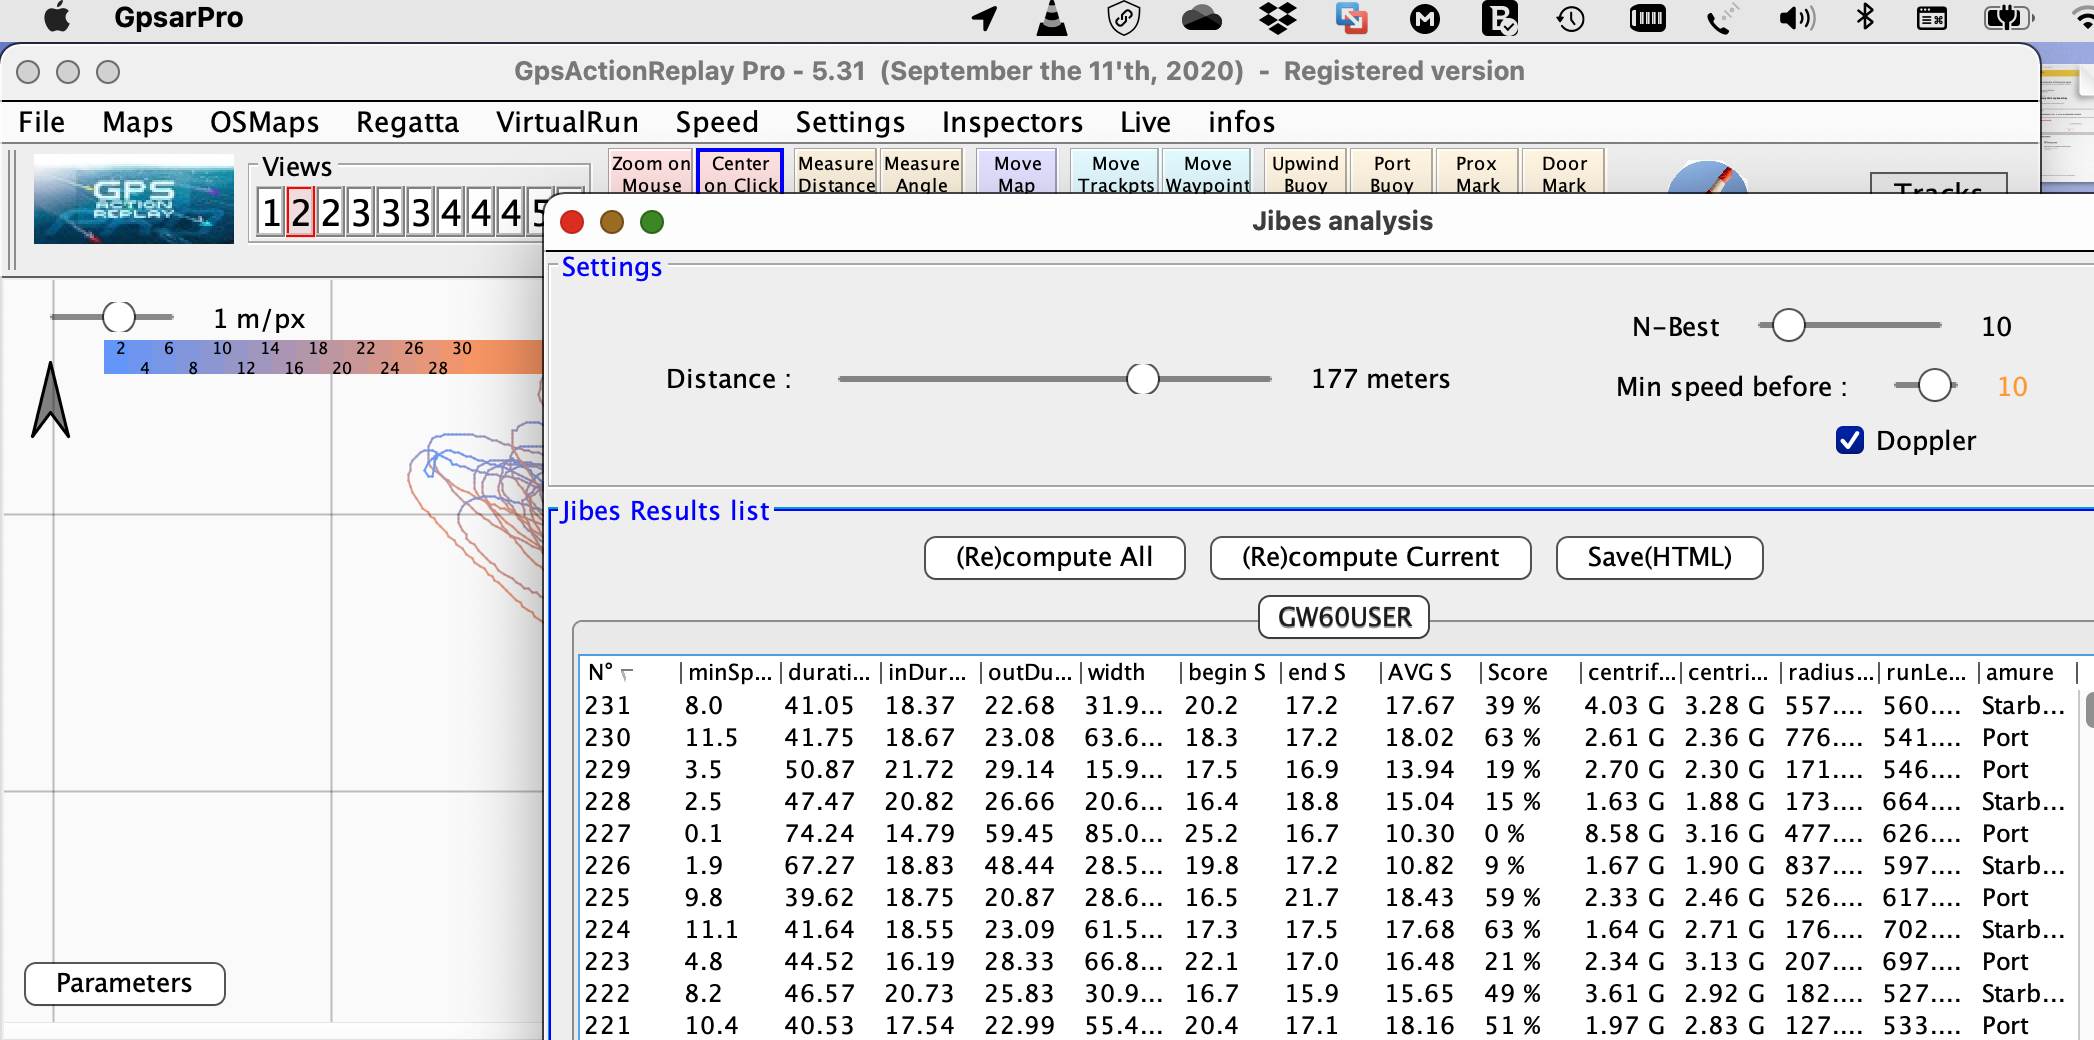
Task: Click the Dropbox menu bar icon
Action: coord(1277,18)
